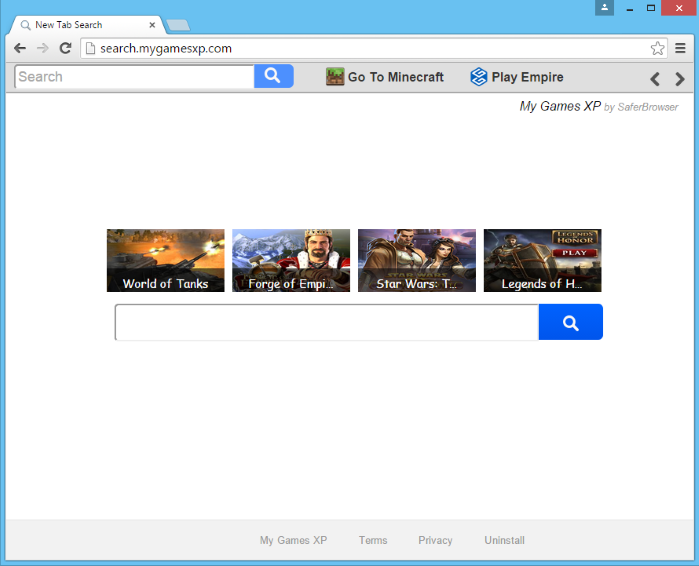Viewport: 699px width, 566px height.
Task: Close the New Tab Search tab
Action: pyautogui.click(x=152, y=25)
